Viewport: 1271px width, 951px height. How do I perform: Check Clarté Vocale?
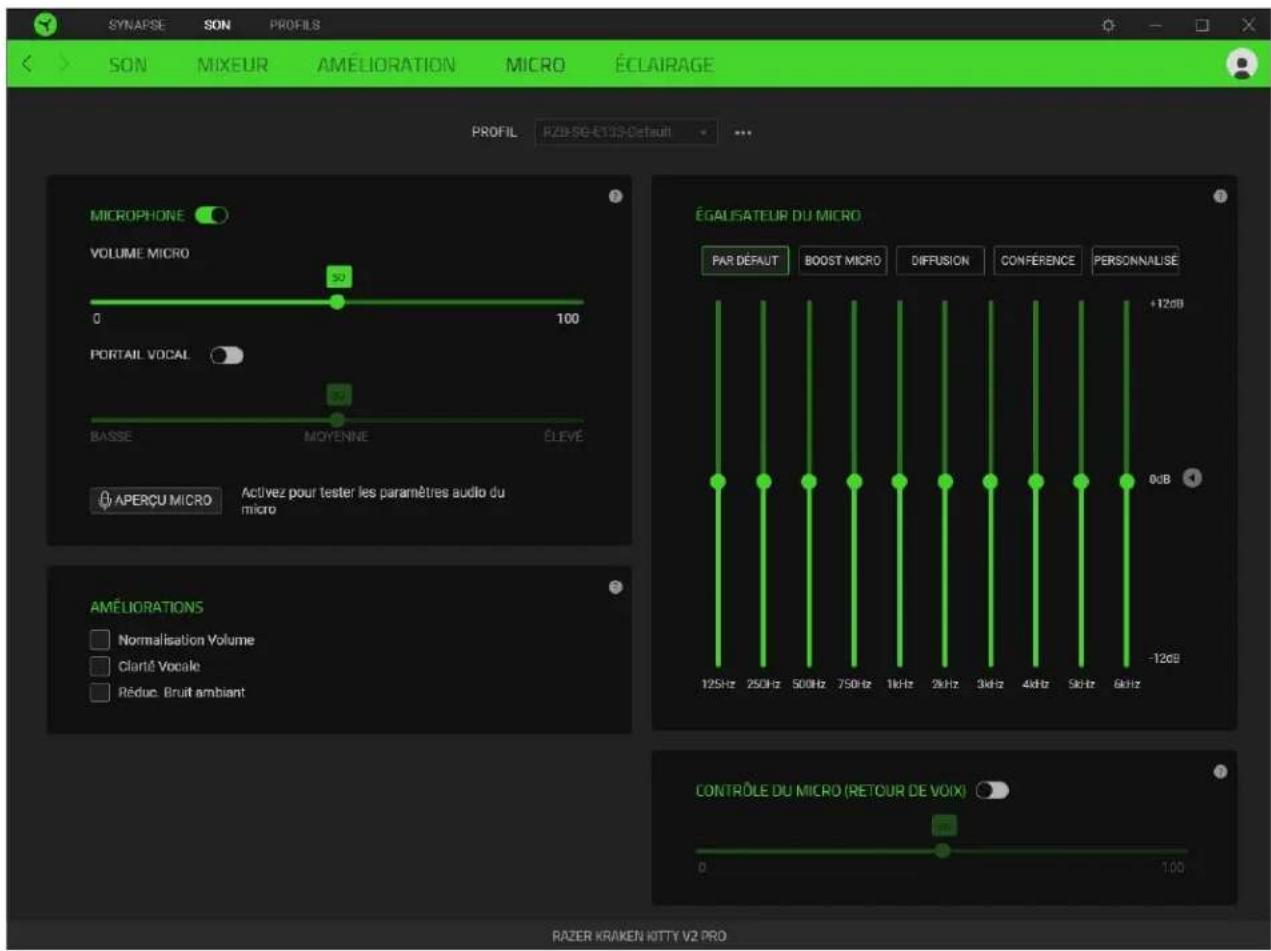coord(99,666)
